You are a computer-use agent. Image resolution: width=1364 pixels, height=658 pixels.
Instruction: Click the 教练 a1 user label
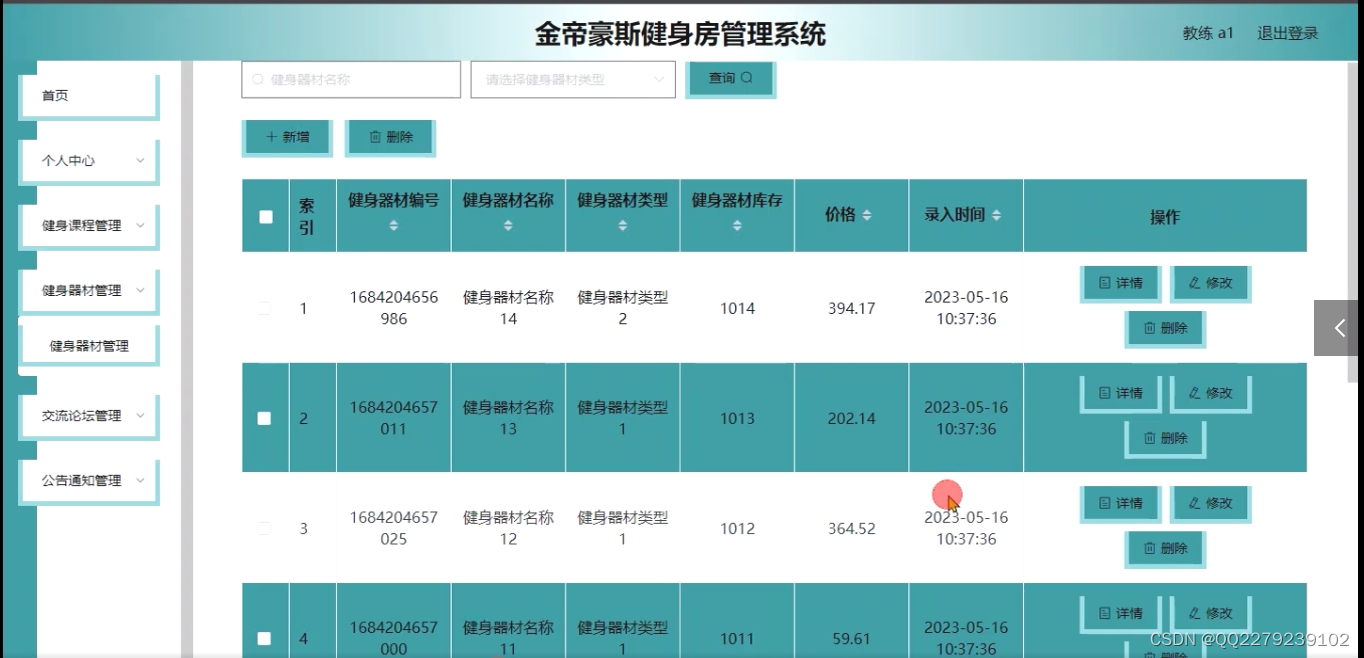click(1208, 33)
